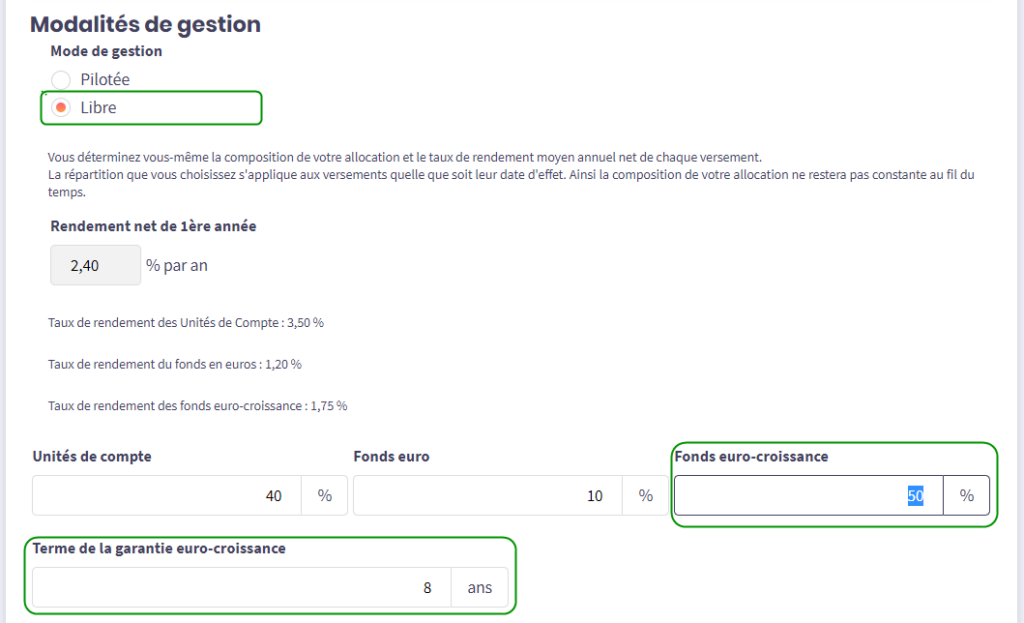Click the 'ans' unit suffix box

[479, 588]
